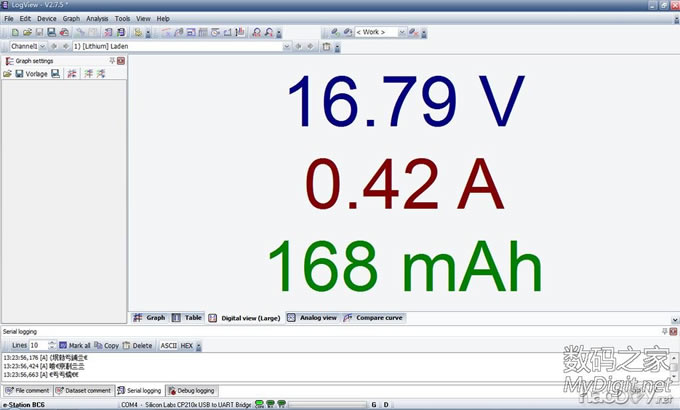Viewport: 680px width, 410px height.
Task: Close the Graph settings panel
Action: [x=121, y=61]
